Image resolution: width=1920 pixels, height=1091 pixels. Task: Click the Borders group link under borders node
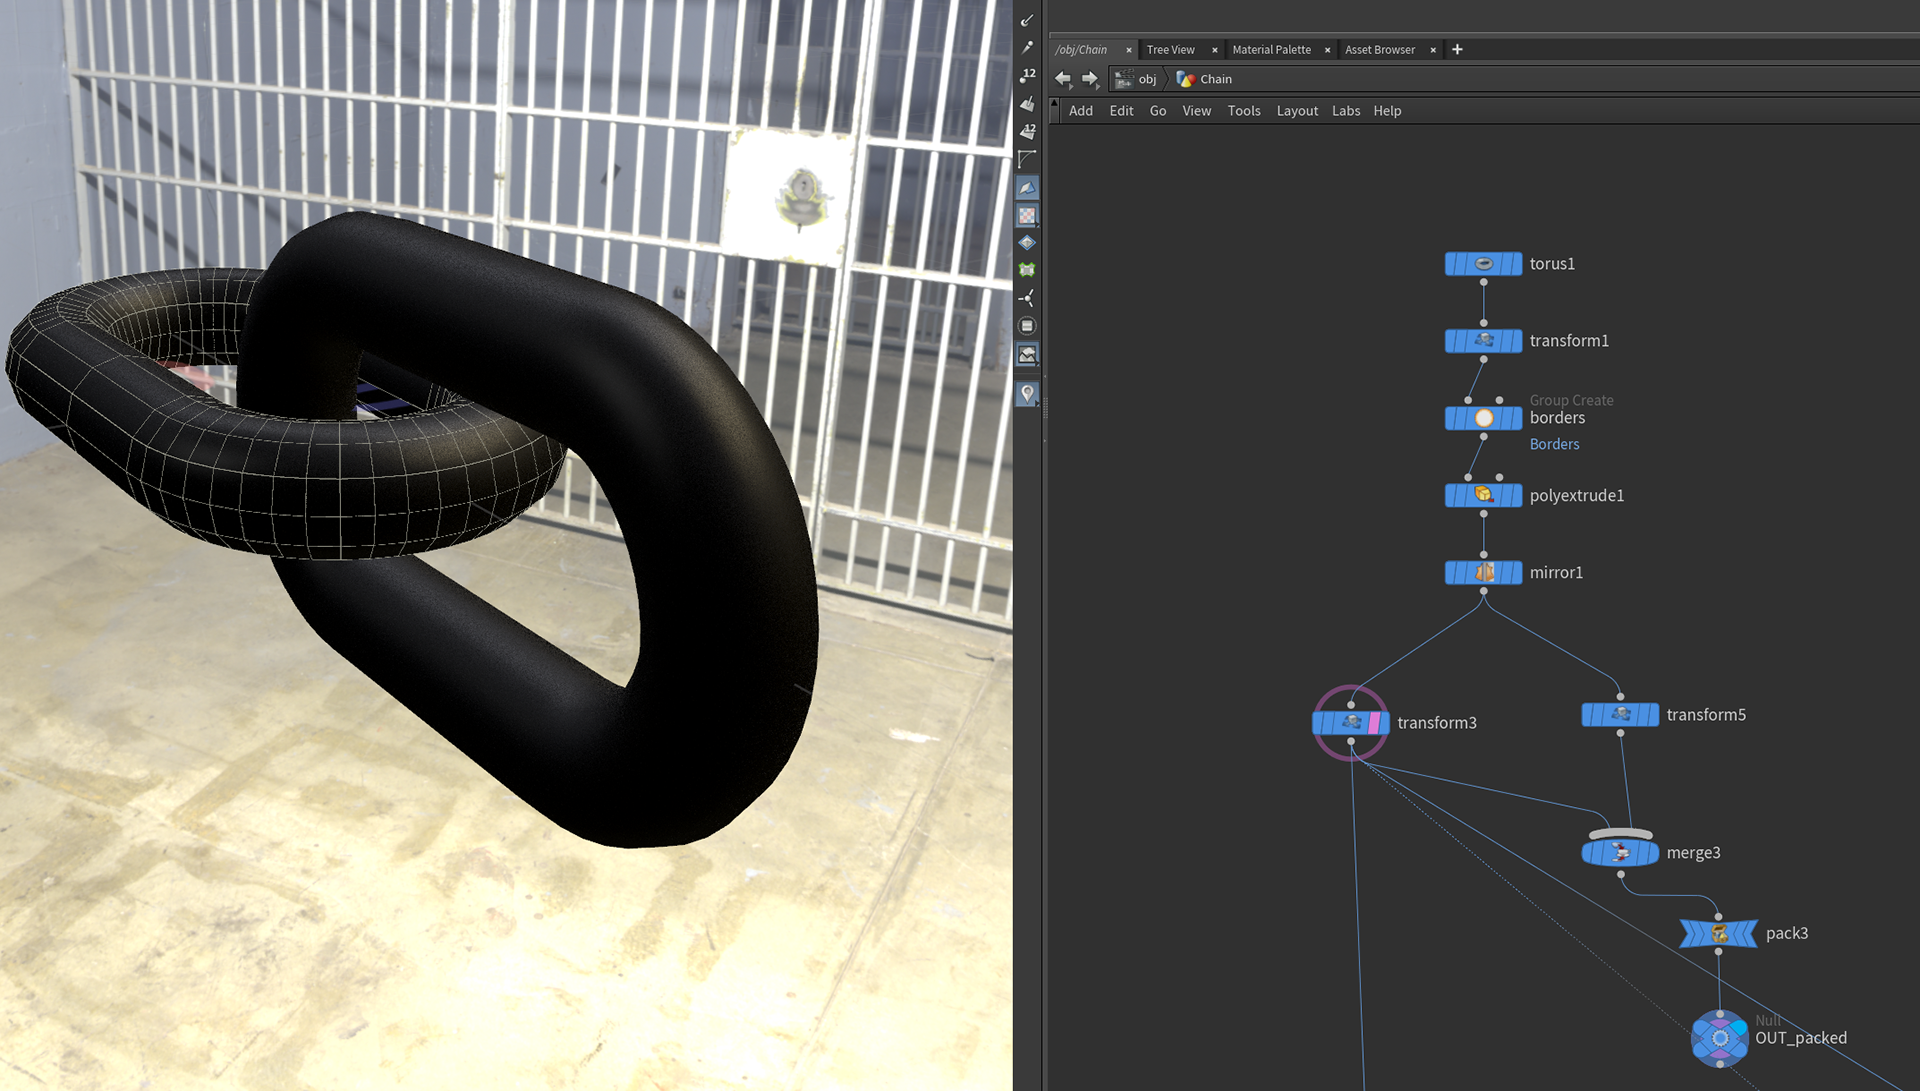point(1554,444)
